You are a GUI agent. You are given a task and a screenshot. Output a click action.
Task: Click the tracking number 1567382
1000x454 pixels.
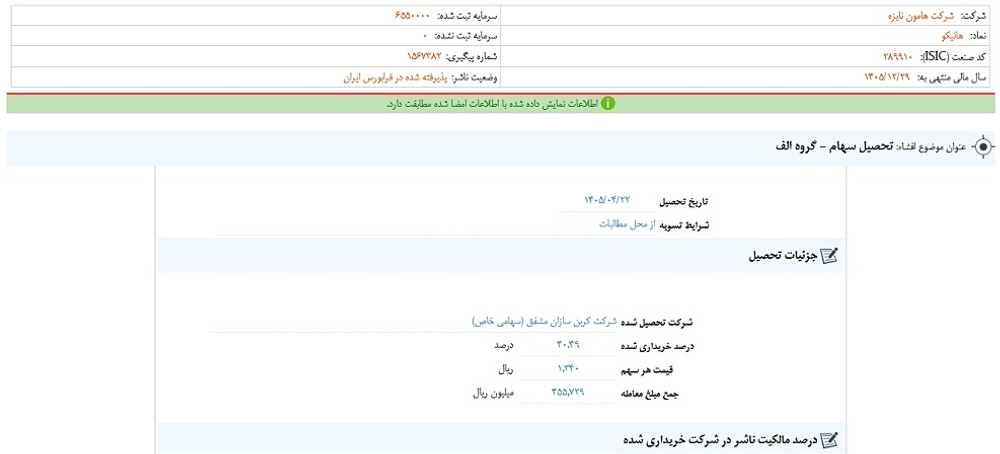point(424,57)
